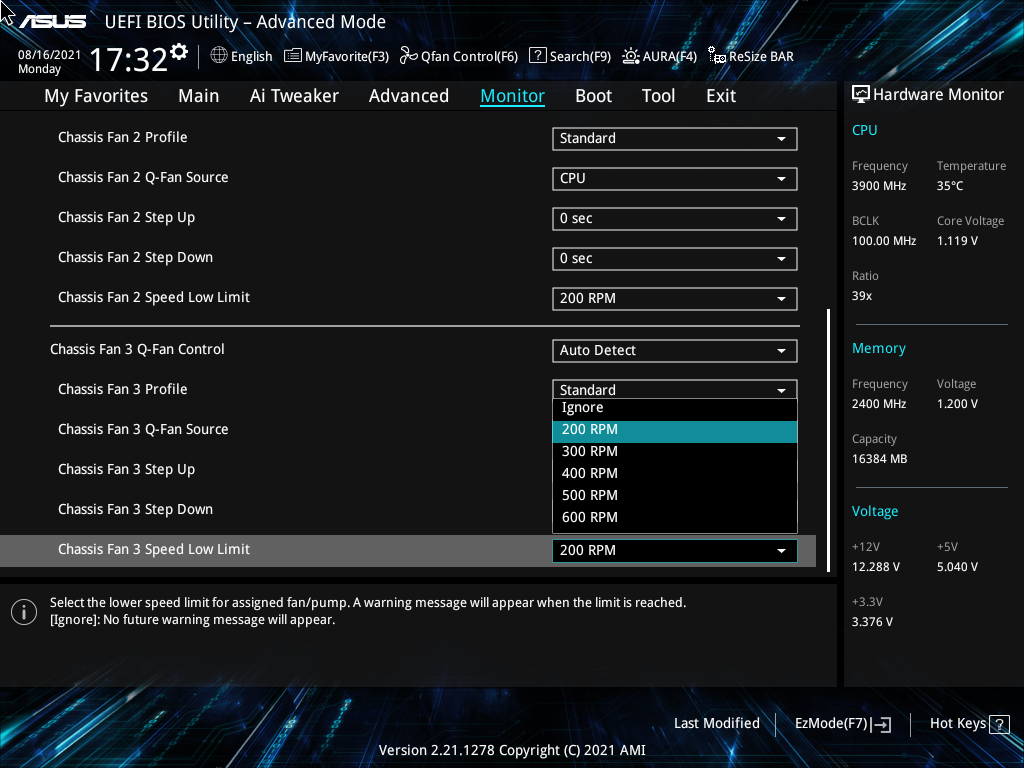Image resolution: width=1024 pixels, height=768 pixels.
Task: Click the Search(F9) question mark icon
Action: (537, 56)
